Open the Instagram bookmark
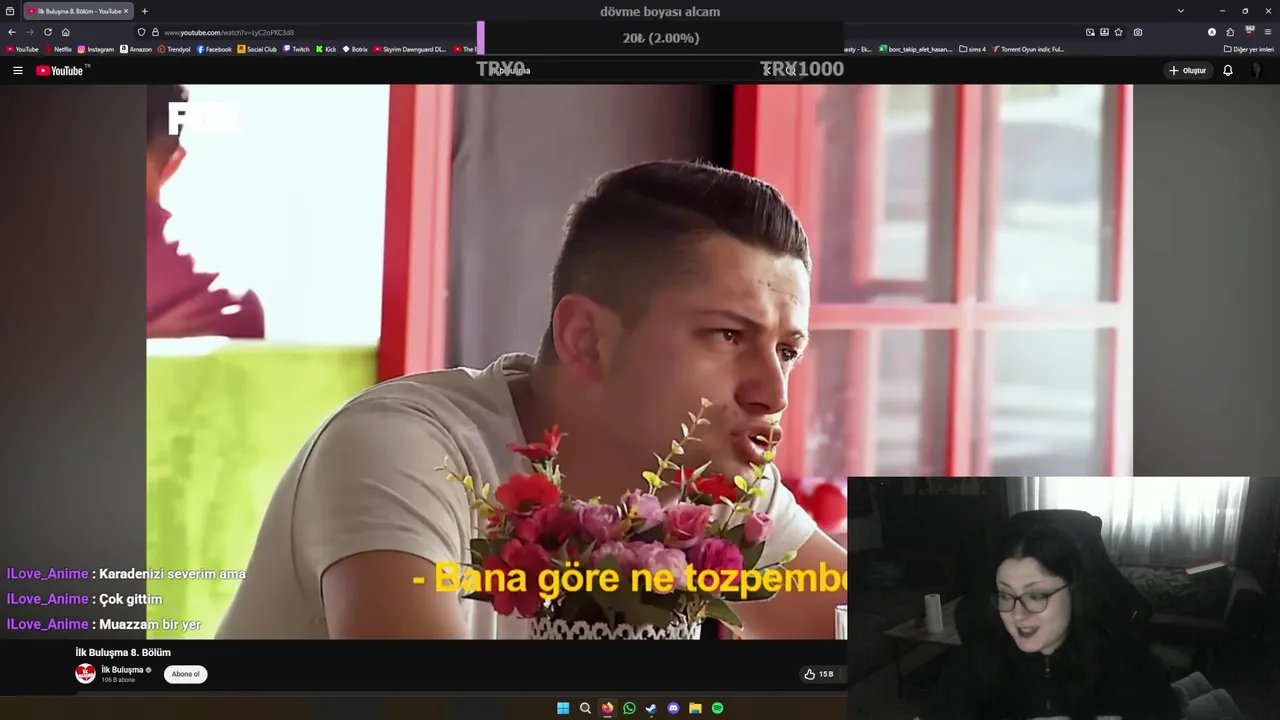 click(x=96, y=49)
